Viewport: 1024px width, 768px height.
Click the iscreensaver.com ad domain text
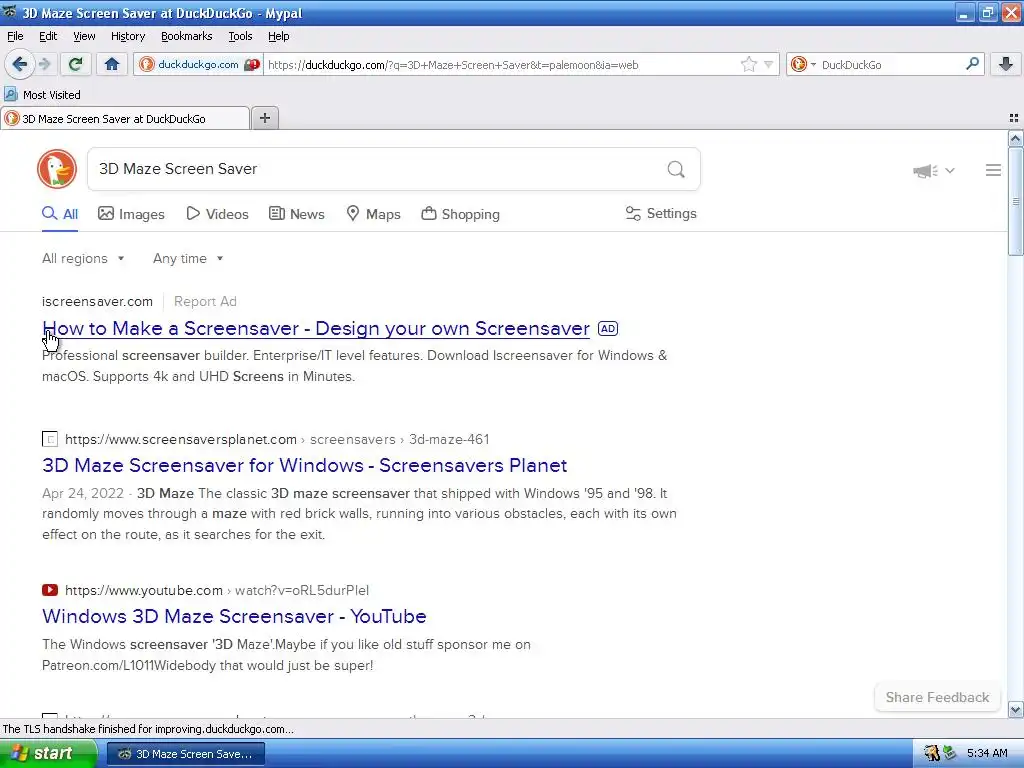(97, 302)
